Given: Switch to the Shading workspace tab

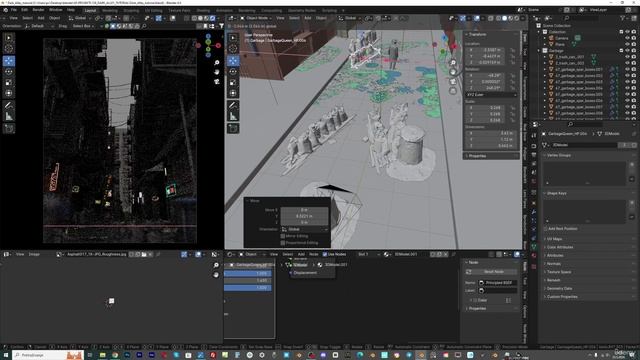Looking at the screenshot, I should point(203,11).
